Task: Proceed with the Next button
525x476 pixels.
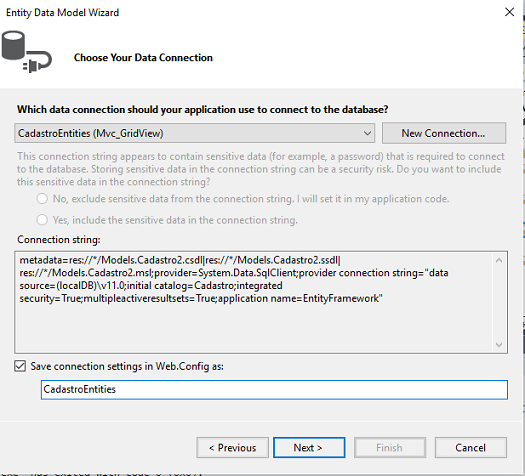Action: 309,448
